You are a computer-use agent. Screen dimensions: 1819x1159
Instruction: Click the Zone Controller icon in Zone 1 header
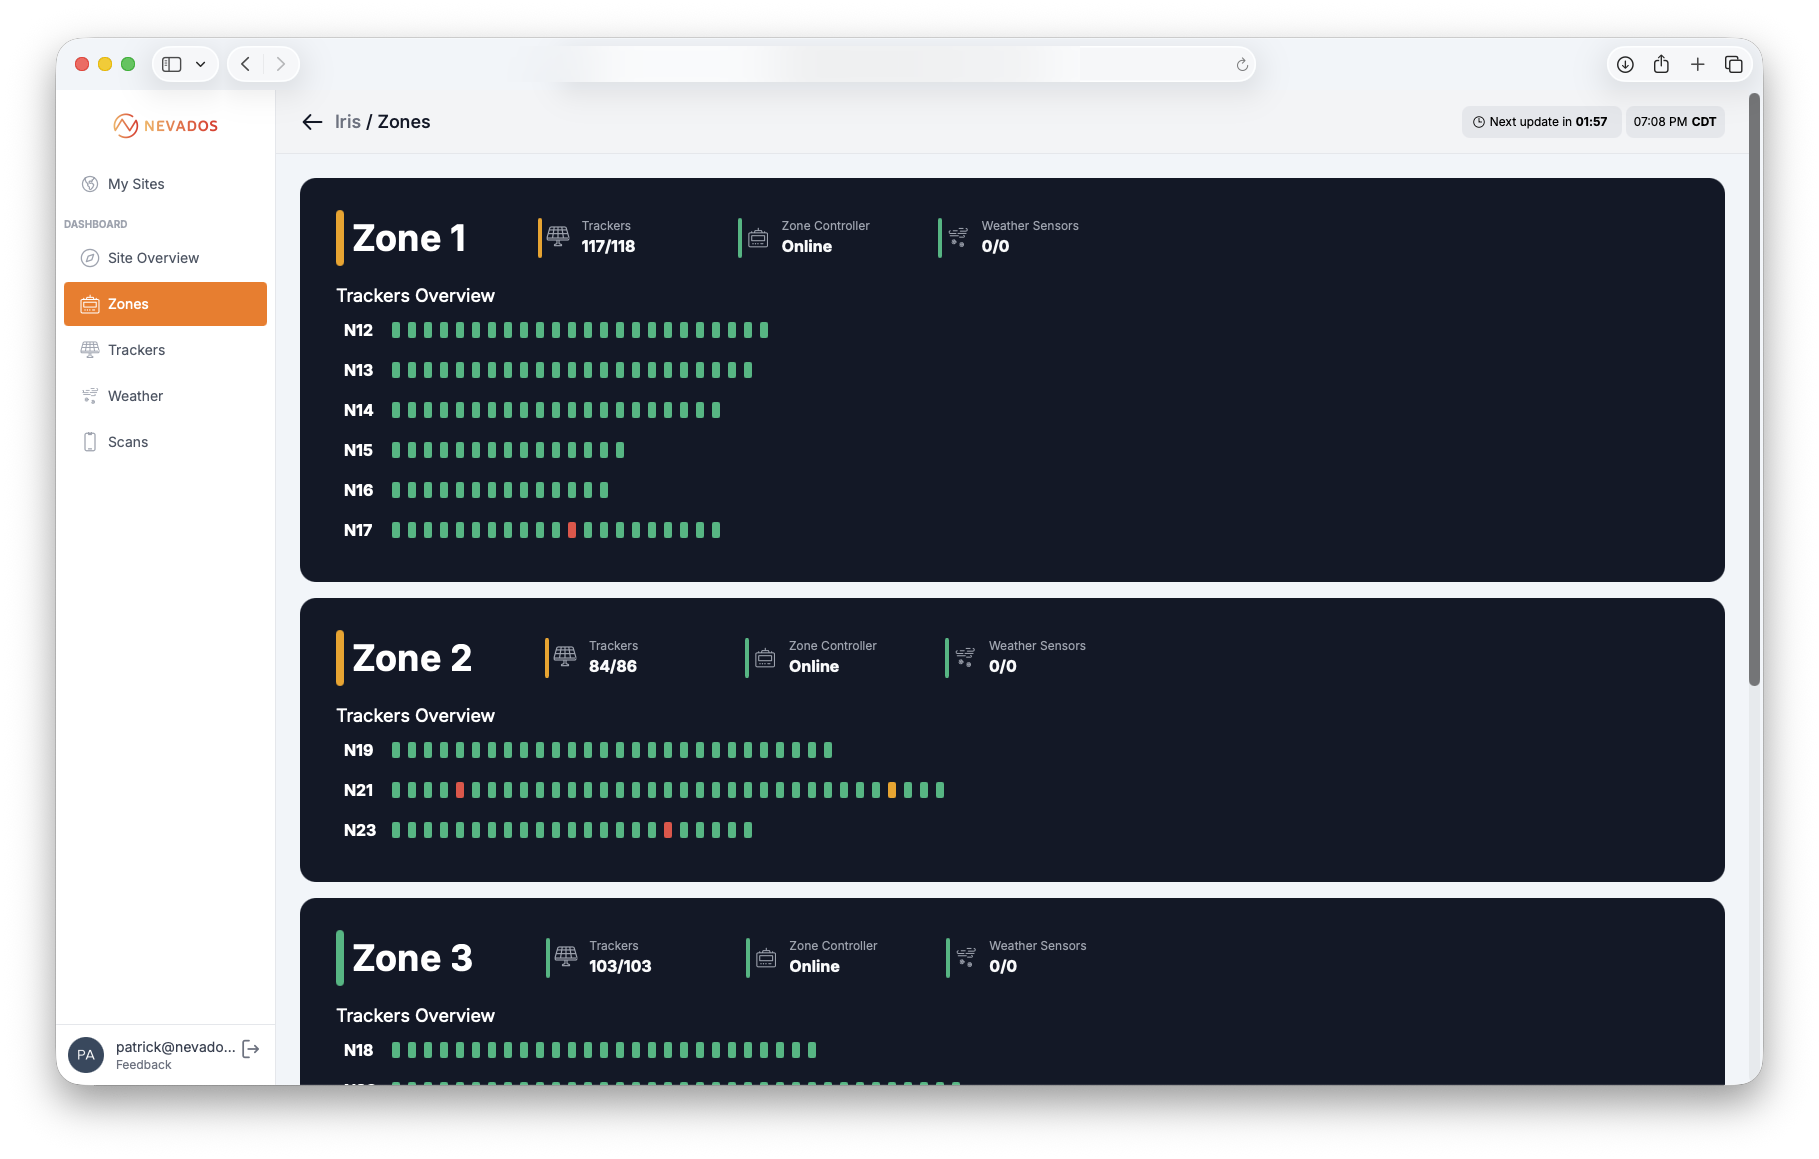[758, 237]
